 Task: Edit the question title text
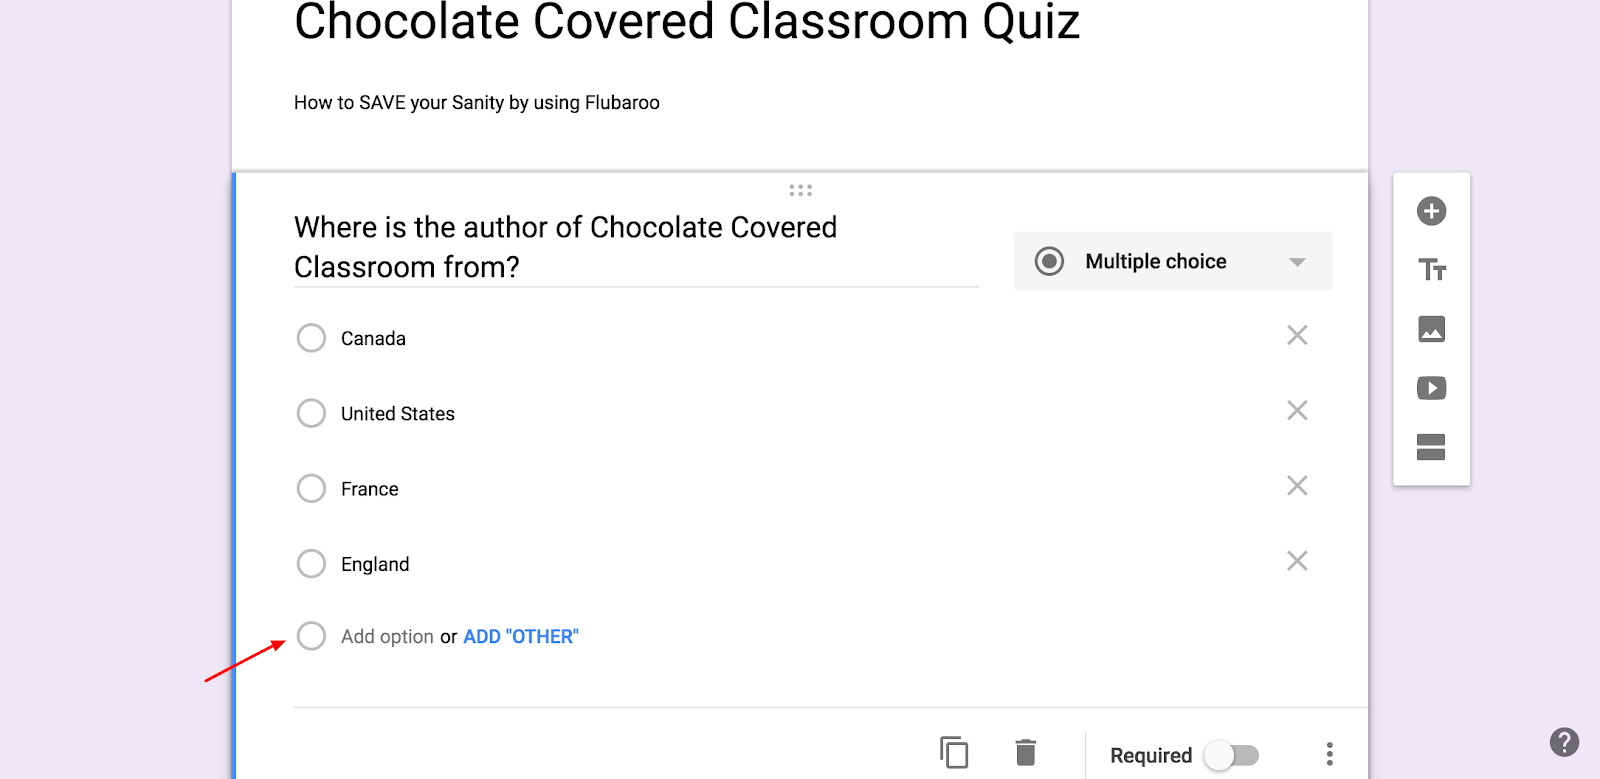pyautogui.click(x=635, y=247)
